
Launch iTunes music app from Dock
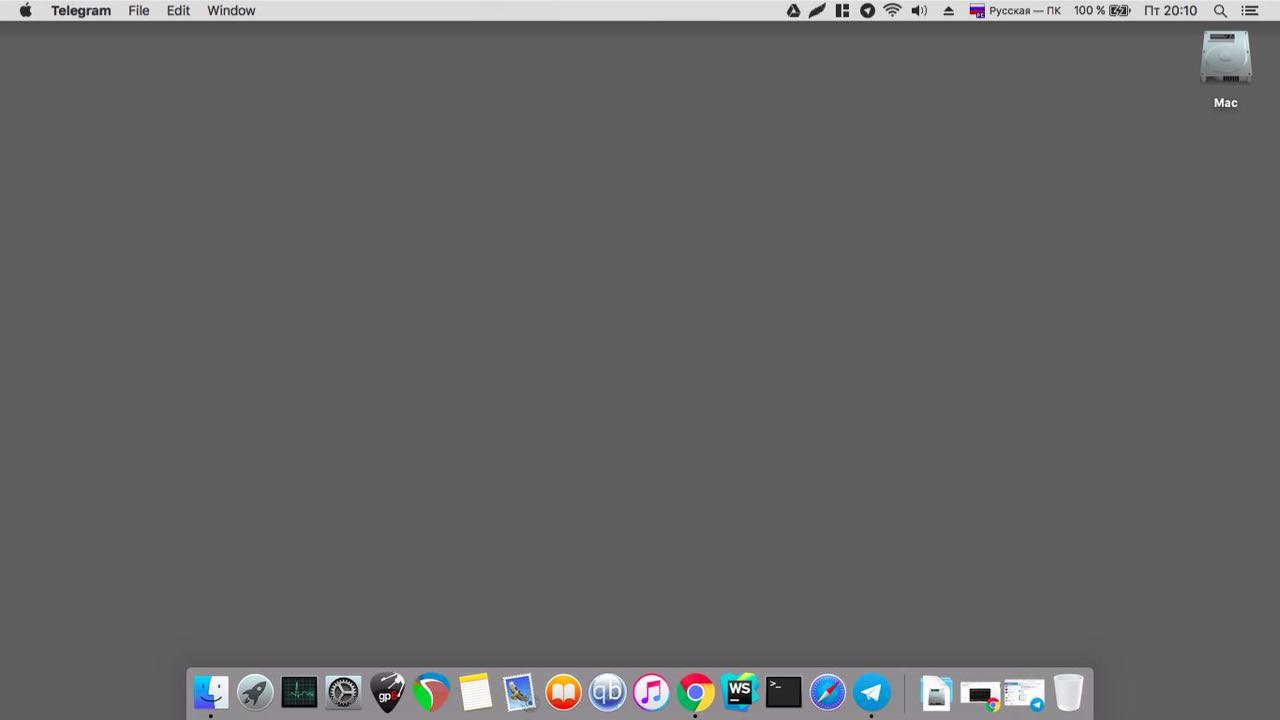(x=651, y=692)
